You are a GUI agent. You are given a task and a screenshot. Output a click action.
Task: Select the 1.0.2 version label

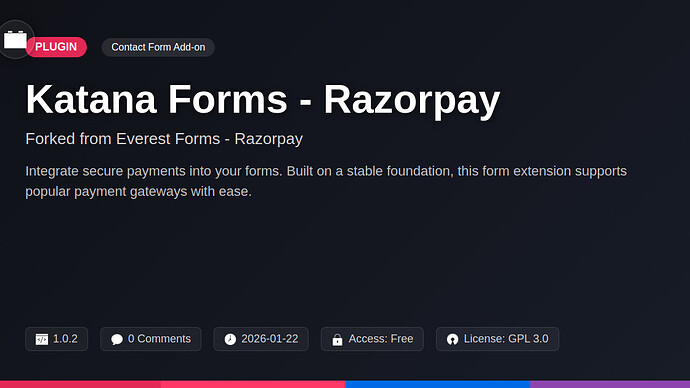click(x=65, y=339)
